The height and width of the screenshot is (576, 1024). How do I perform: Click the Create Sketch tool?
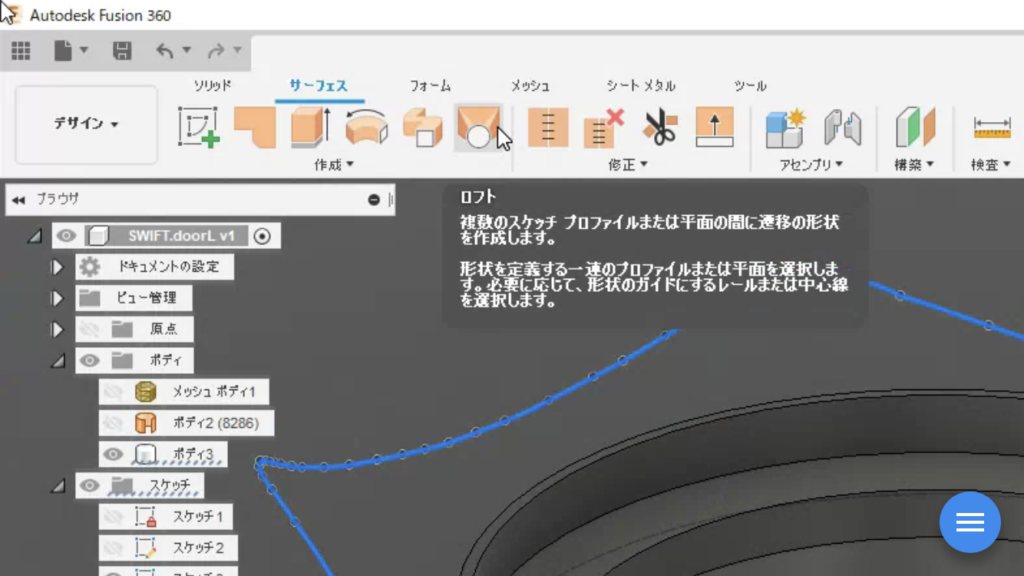(199, 127)
